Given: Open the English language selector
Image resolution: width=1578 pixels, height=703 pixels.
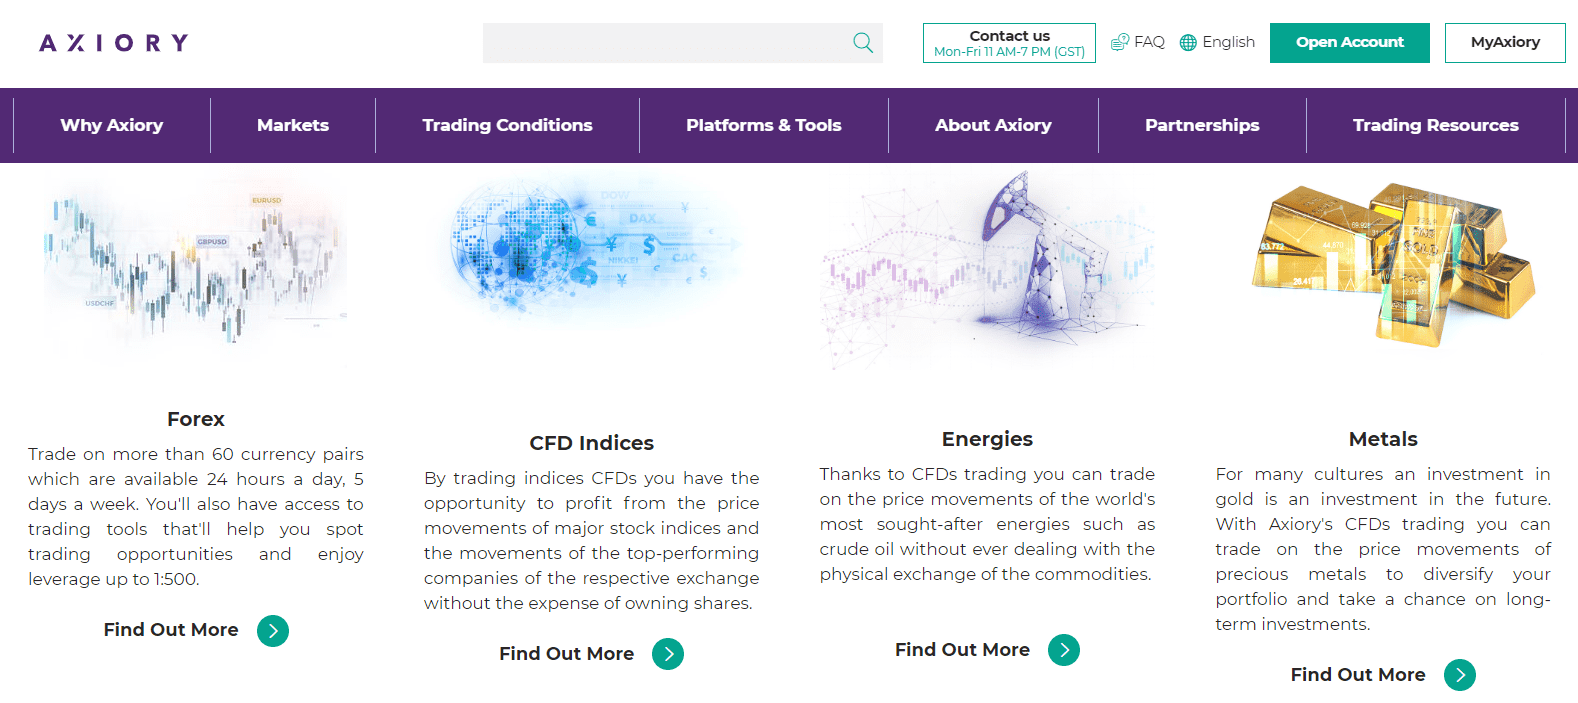Looking at the screenshot, I should [1228, 42].
